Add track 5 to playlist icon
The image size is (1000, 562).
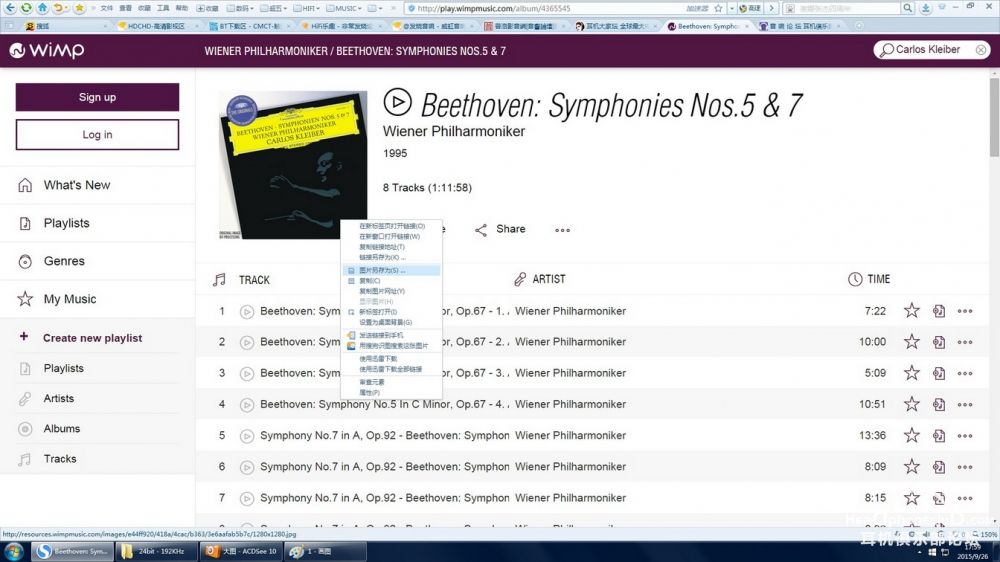pos(939,435)
